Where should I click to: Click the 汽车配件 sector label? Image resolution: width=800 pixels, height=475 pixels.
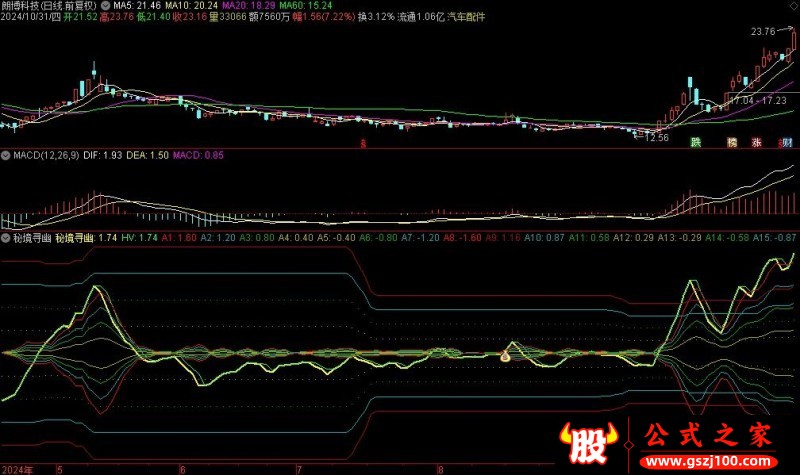click(x=466, y=17)
